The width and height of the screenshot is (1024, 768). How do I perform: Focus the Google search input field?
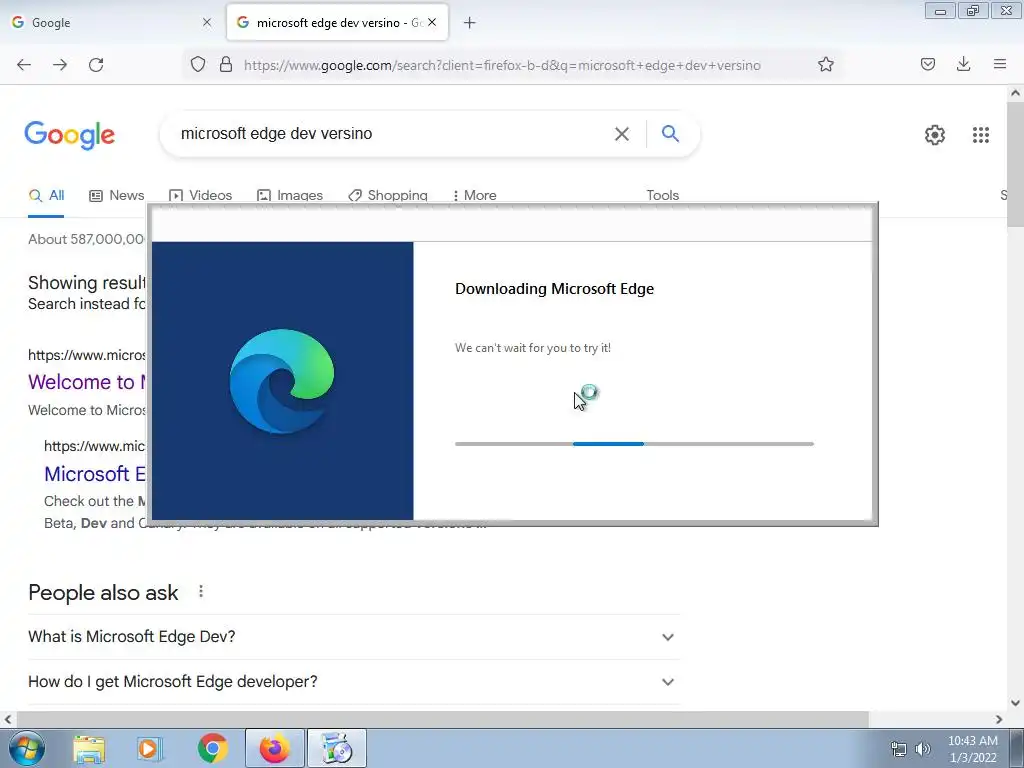coord(392,134)
